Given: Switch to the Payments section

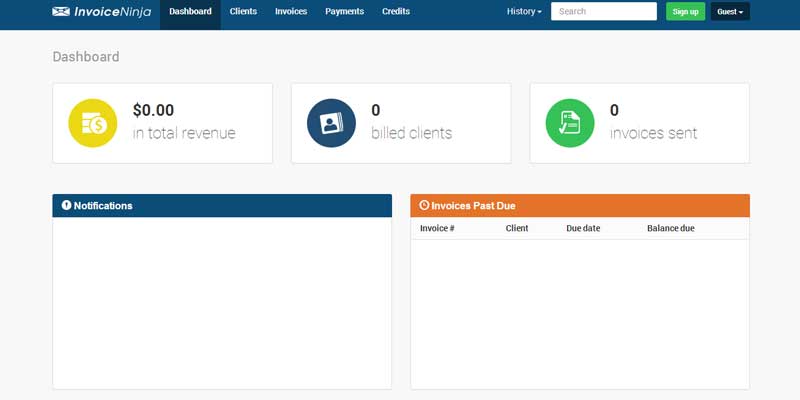Looking at the screenshot, I should pyautogui.click(x=344, y=12).
